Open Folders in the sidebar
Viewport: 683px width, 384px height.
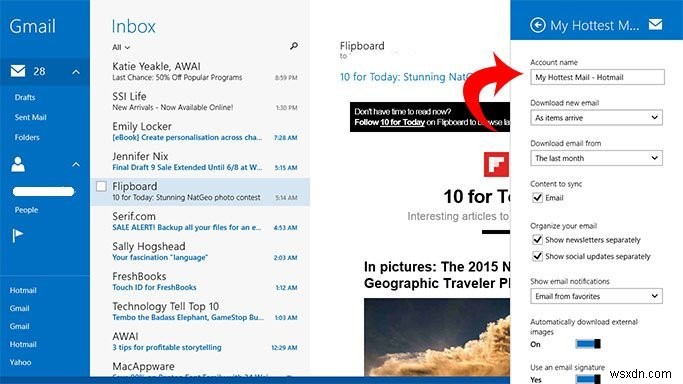pyautogui.click(x=27, y=137)
